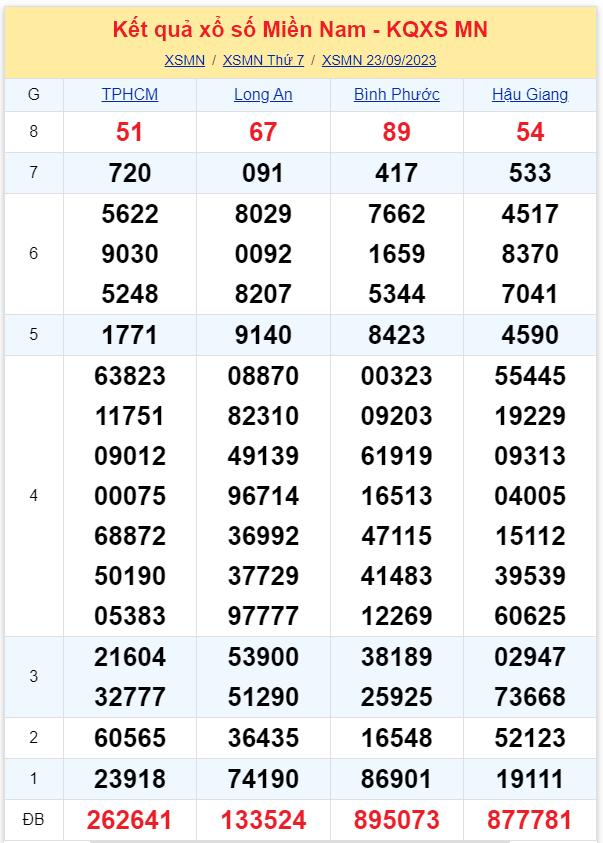The height and width of the screenshot is (843, 603).
Task: Click prize 3 number 51290
Action: coord(263,697)
